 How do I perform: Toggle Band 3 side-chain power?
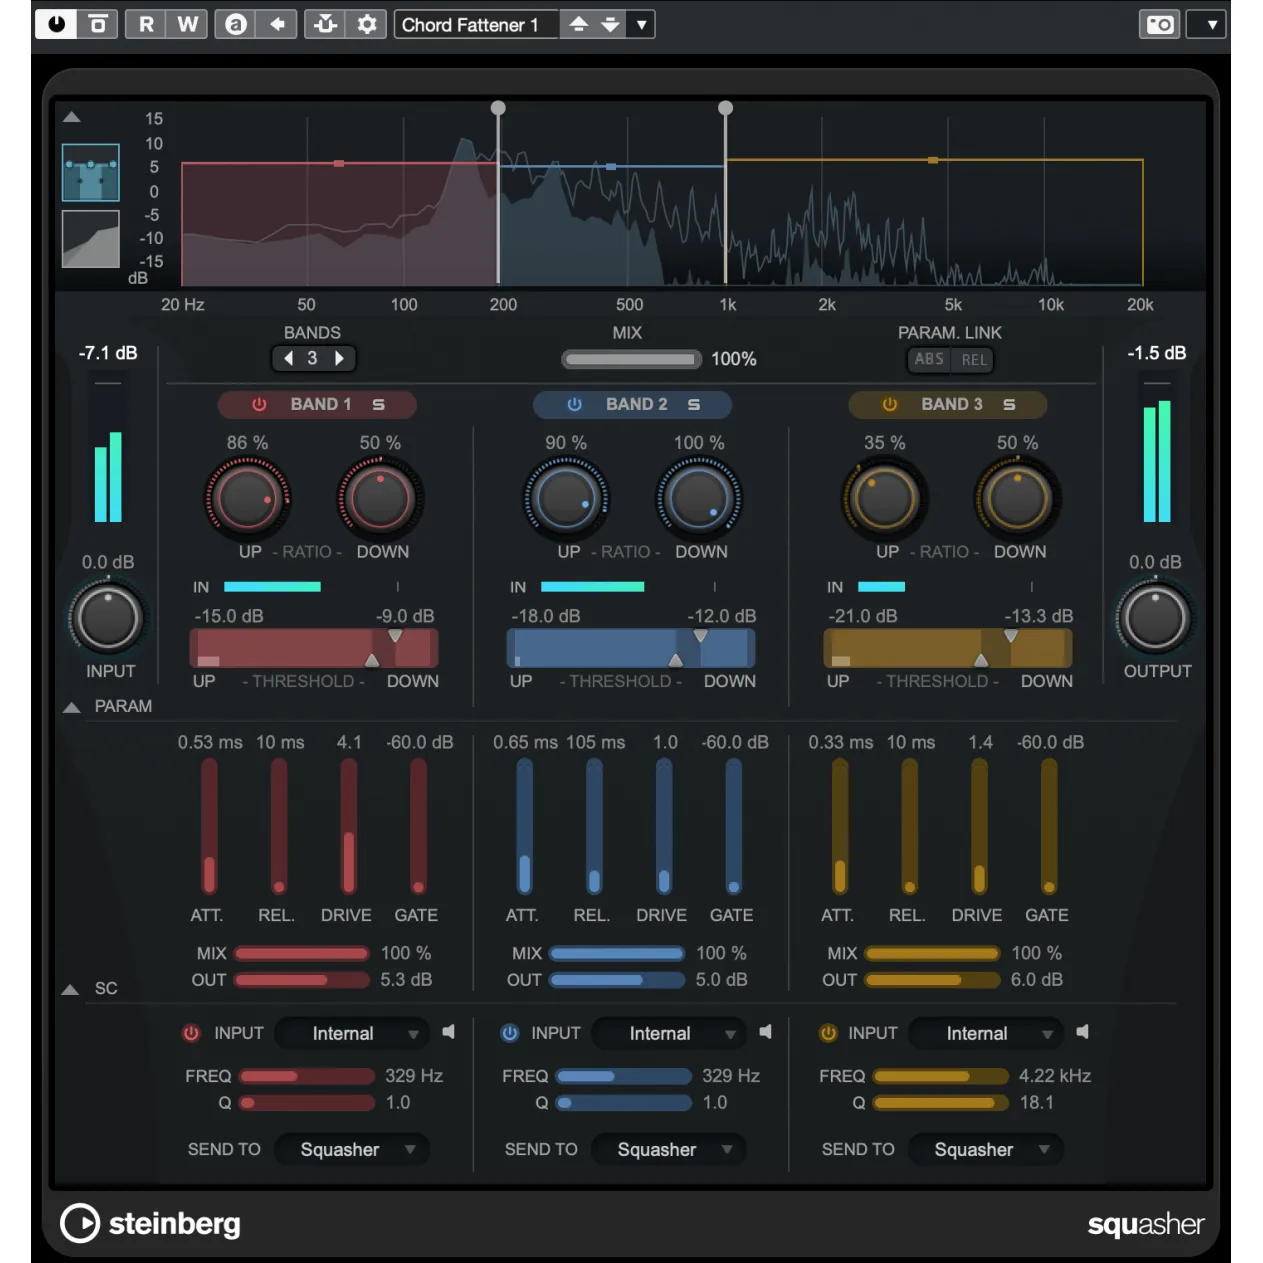[x=827, y=1033]
